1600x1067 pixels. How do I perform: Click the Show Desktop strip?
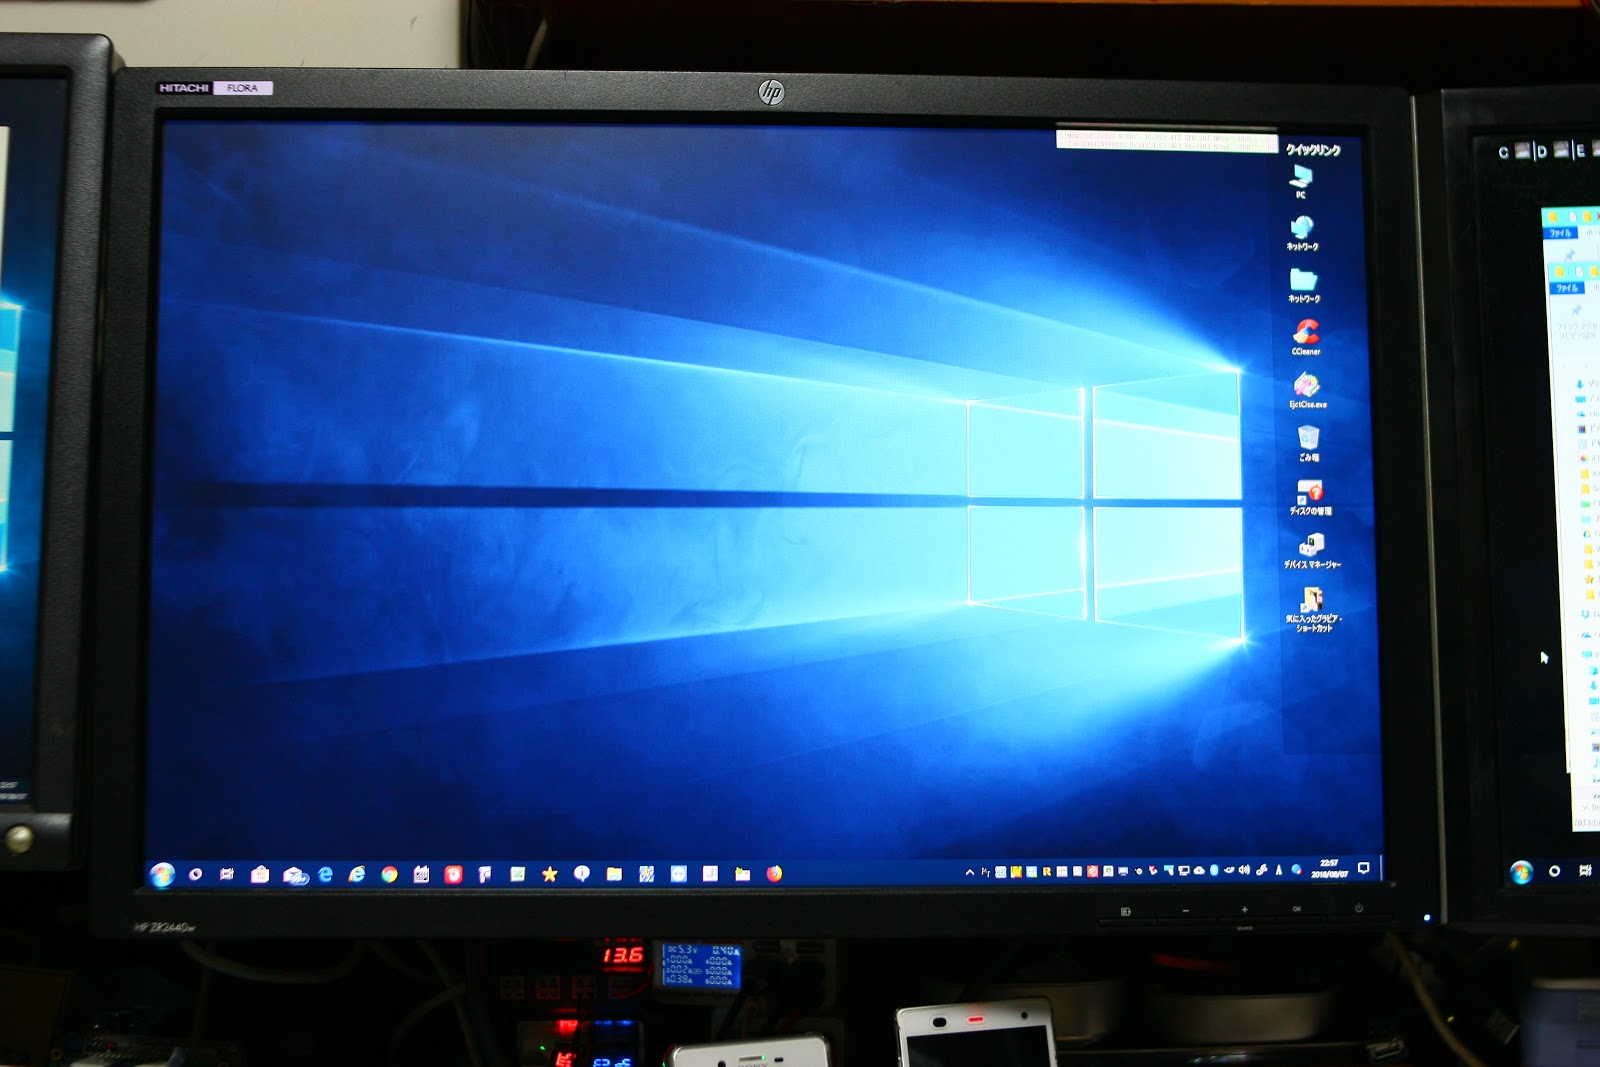[x=1381, y=867]
